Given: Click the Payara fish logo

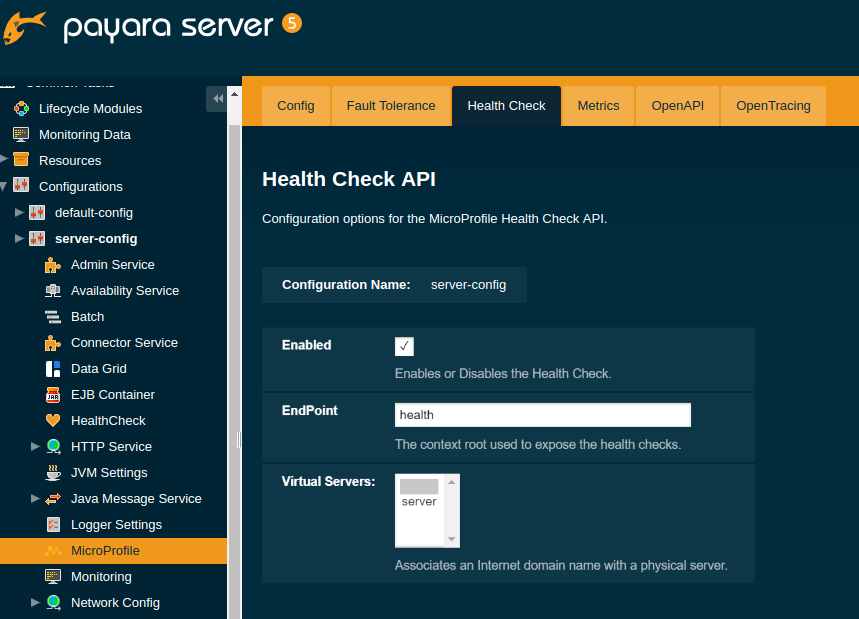Looking at the screenshot, I should point(24,27).
